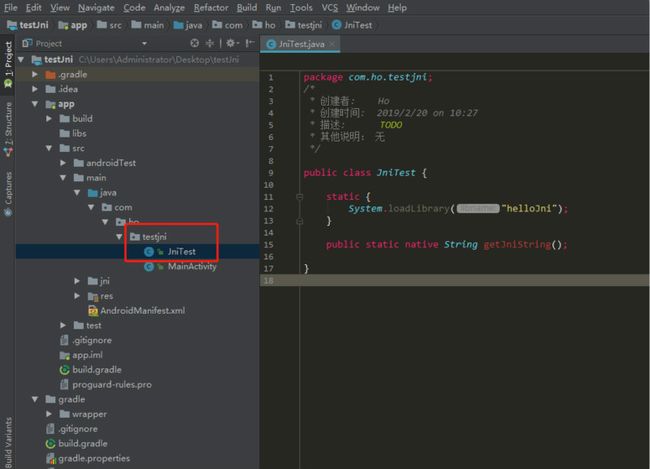Click the "helloJni" string in the code
The height and width of the screenshot is (469, 650).
(x=529, y=209)
